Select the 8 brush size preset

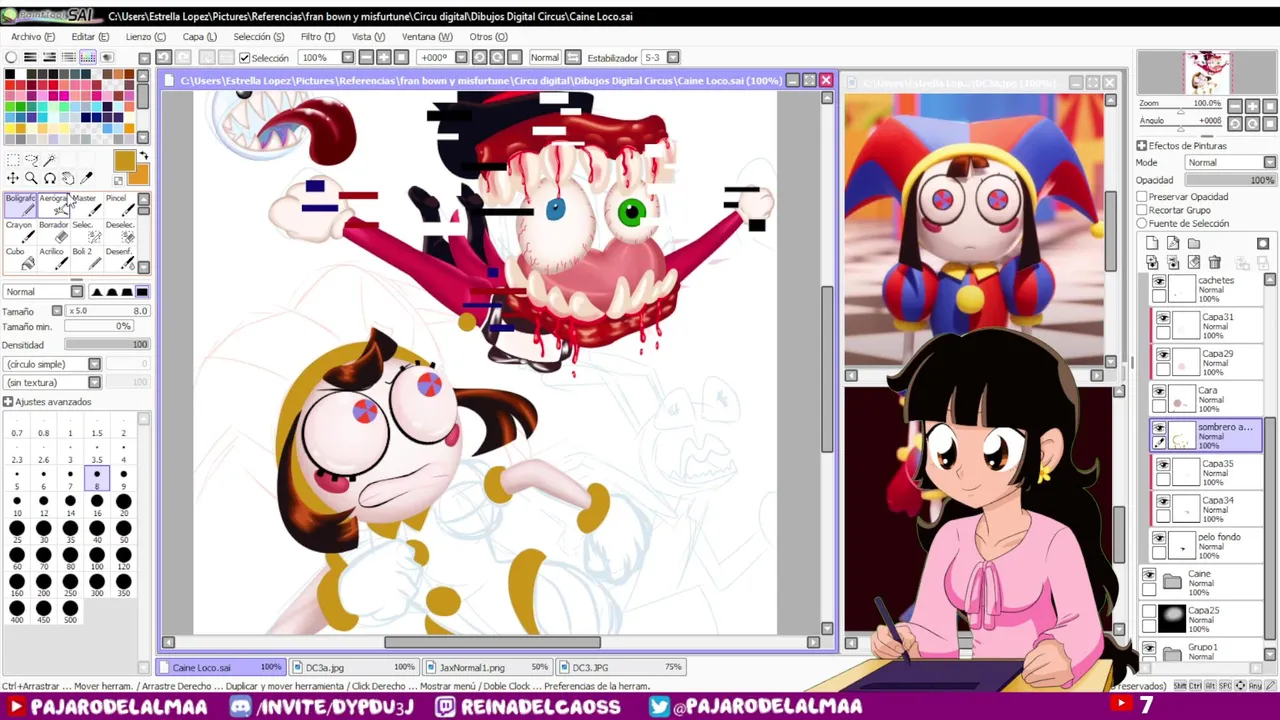point(97,479)
